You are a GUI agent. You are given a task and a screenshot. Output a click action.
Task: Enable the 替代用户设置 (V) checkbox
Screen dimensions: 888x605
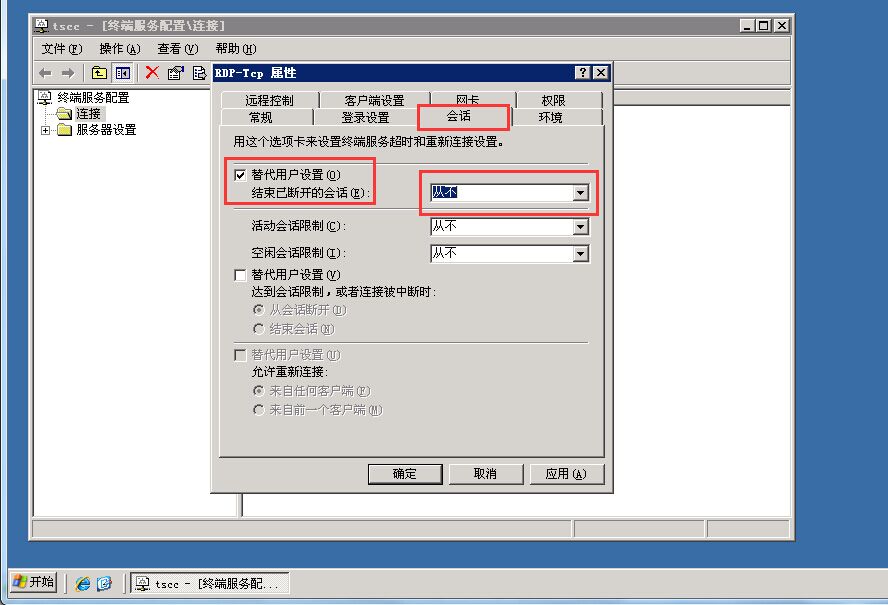[x=240, y=275]
